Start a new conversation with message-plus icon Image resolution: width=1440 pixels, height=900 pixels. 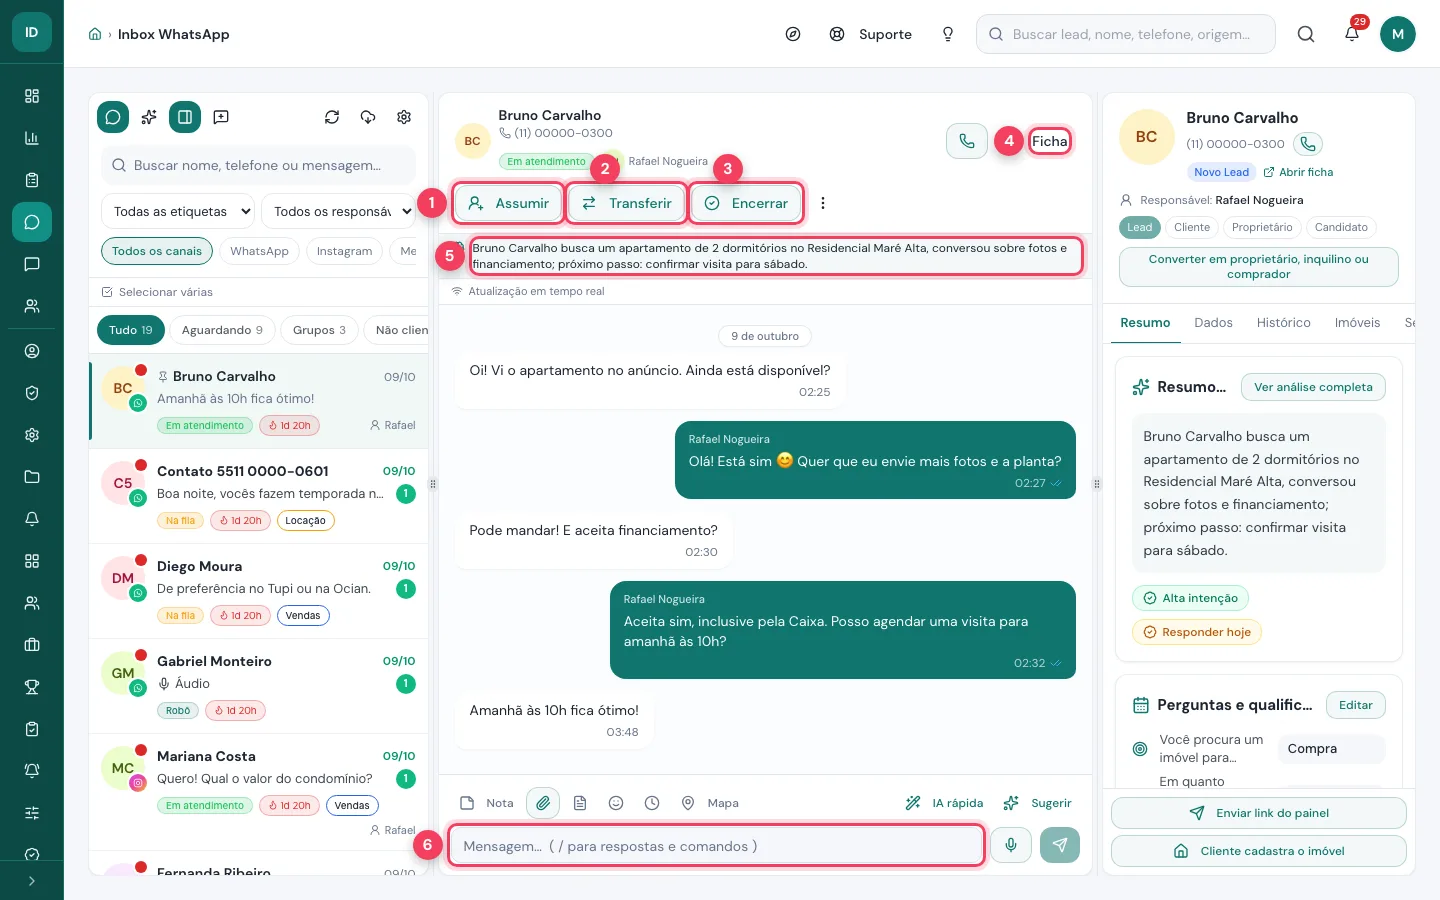point(221,117)
